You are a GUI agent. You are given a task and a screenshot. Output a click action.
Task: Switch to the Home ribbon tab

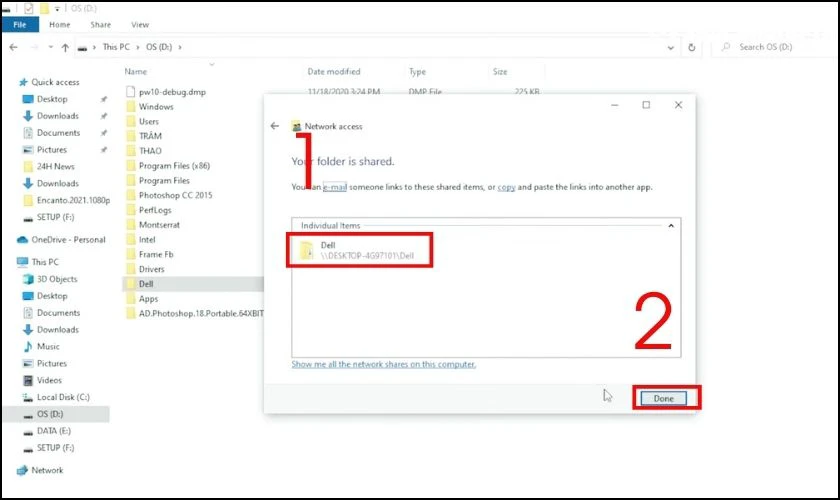[59, 25]
